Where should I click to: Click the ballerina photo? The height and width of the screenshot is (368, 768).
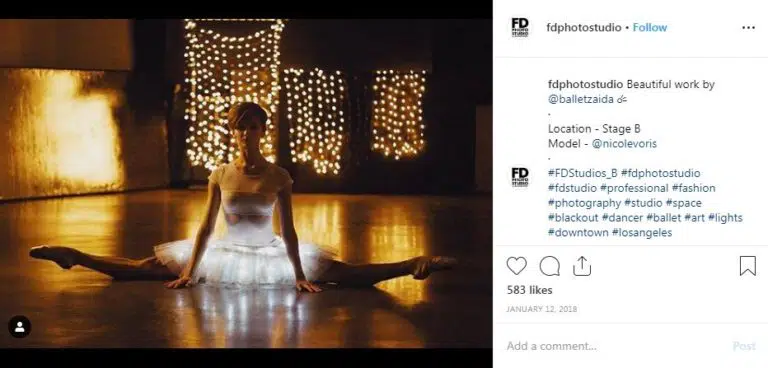[246, 184]
